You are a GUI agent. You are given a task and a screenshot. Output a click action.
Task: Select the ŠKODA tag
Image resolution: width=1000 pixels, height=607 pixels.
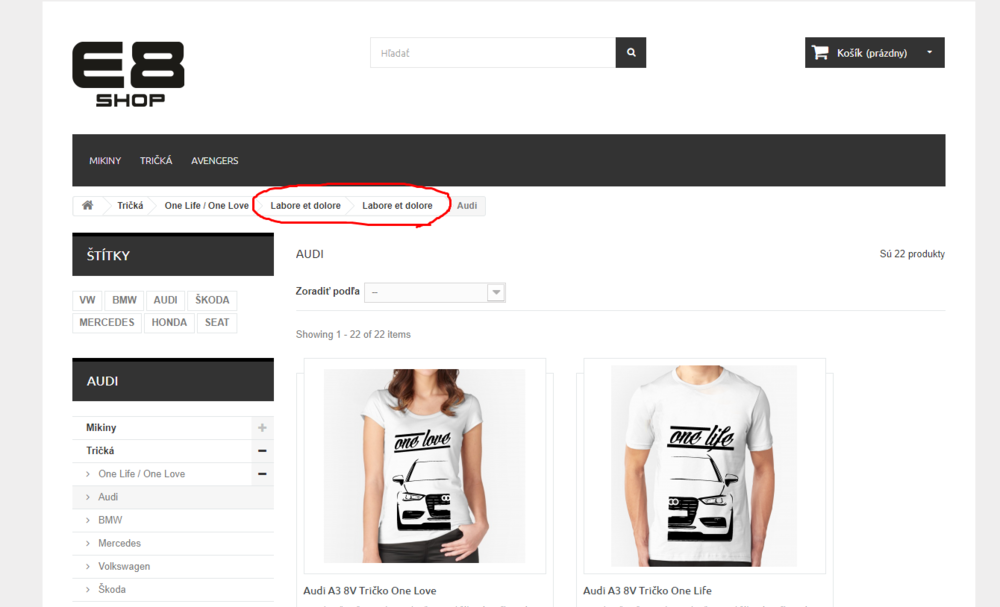click(212, 300)
